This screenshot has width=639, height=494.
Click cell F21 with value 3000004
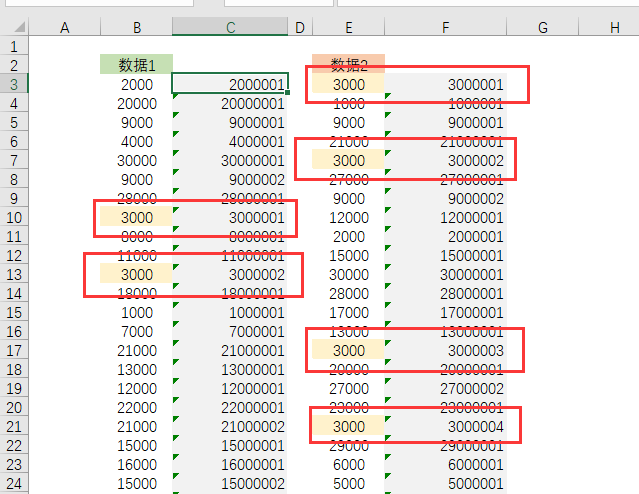(x=445, y=426)
